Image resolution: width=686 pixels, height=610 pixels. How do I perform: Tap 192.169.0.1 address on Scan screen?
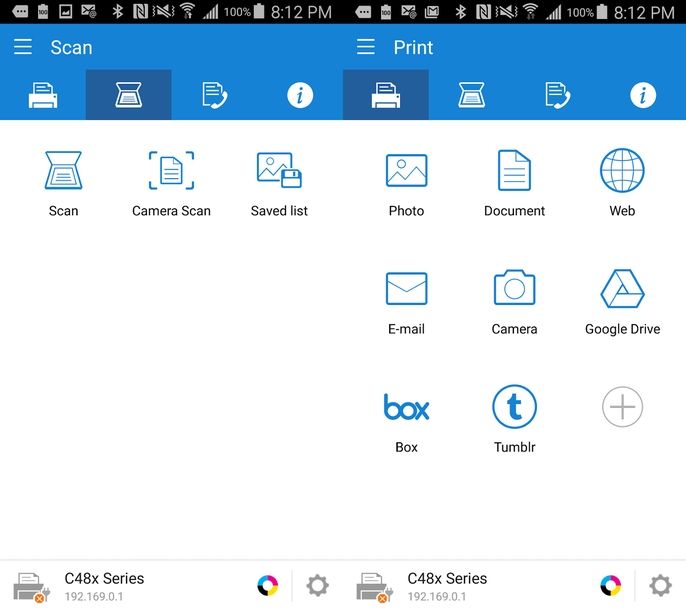coord(94,596)
